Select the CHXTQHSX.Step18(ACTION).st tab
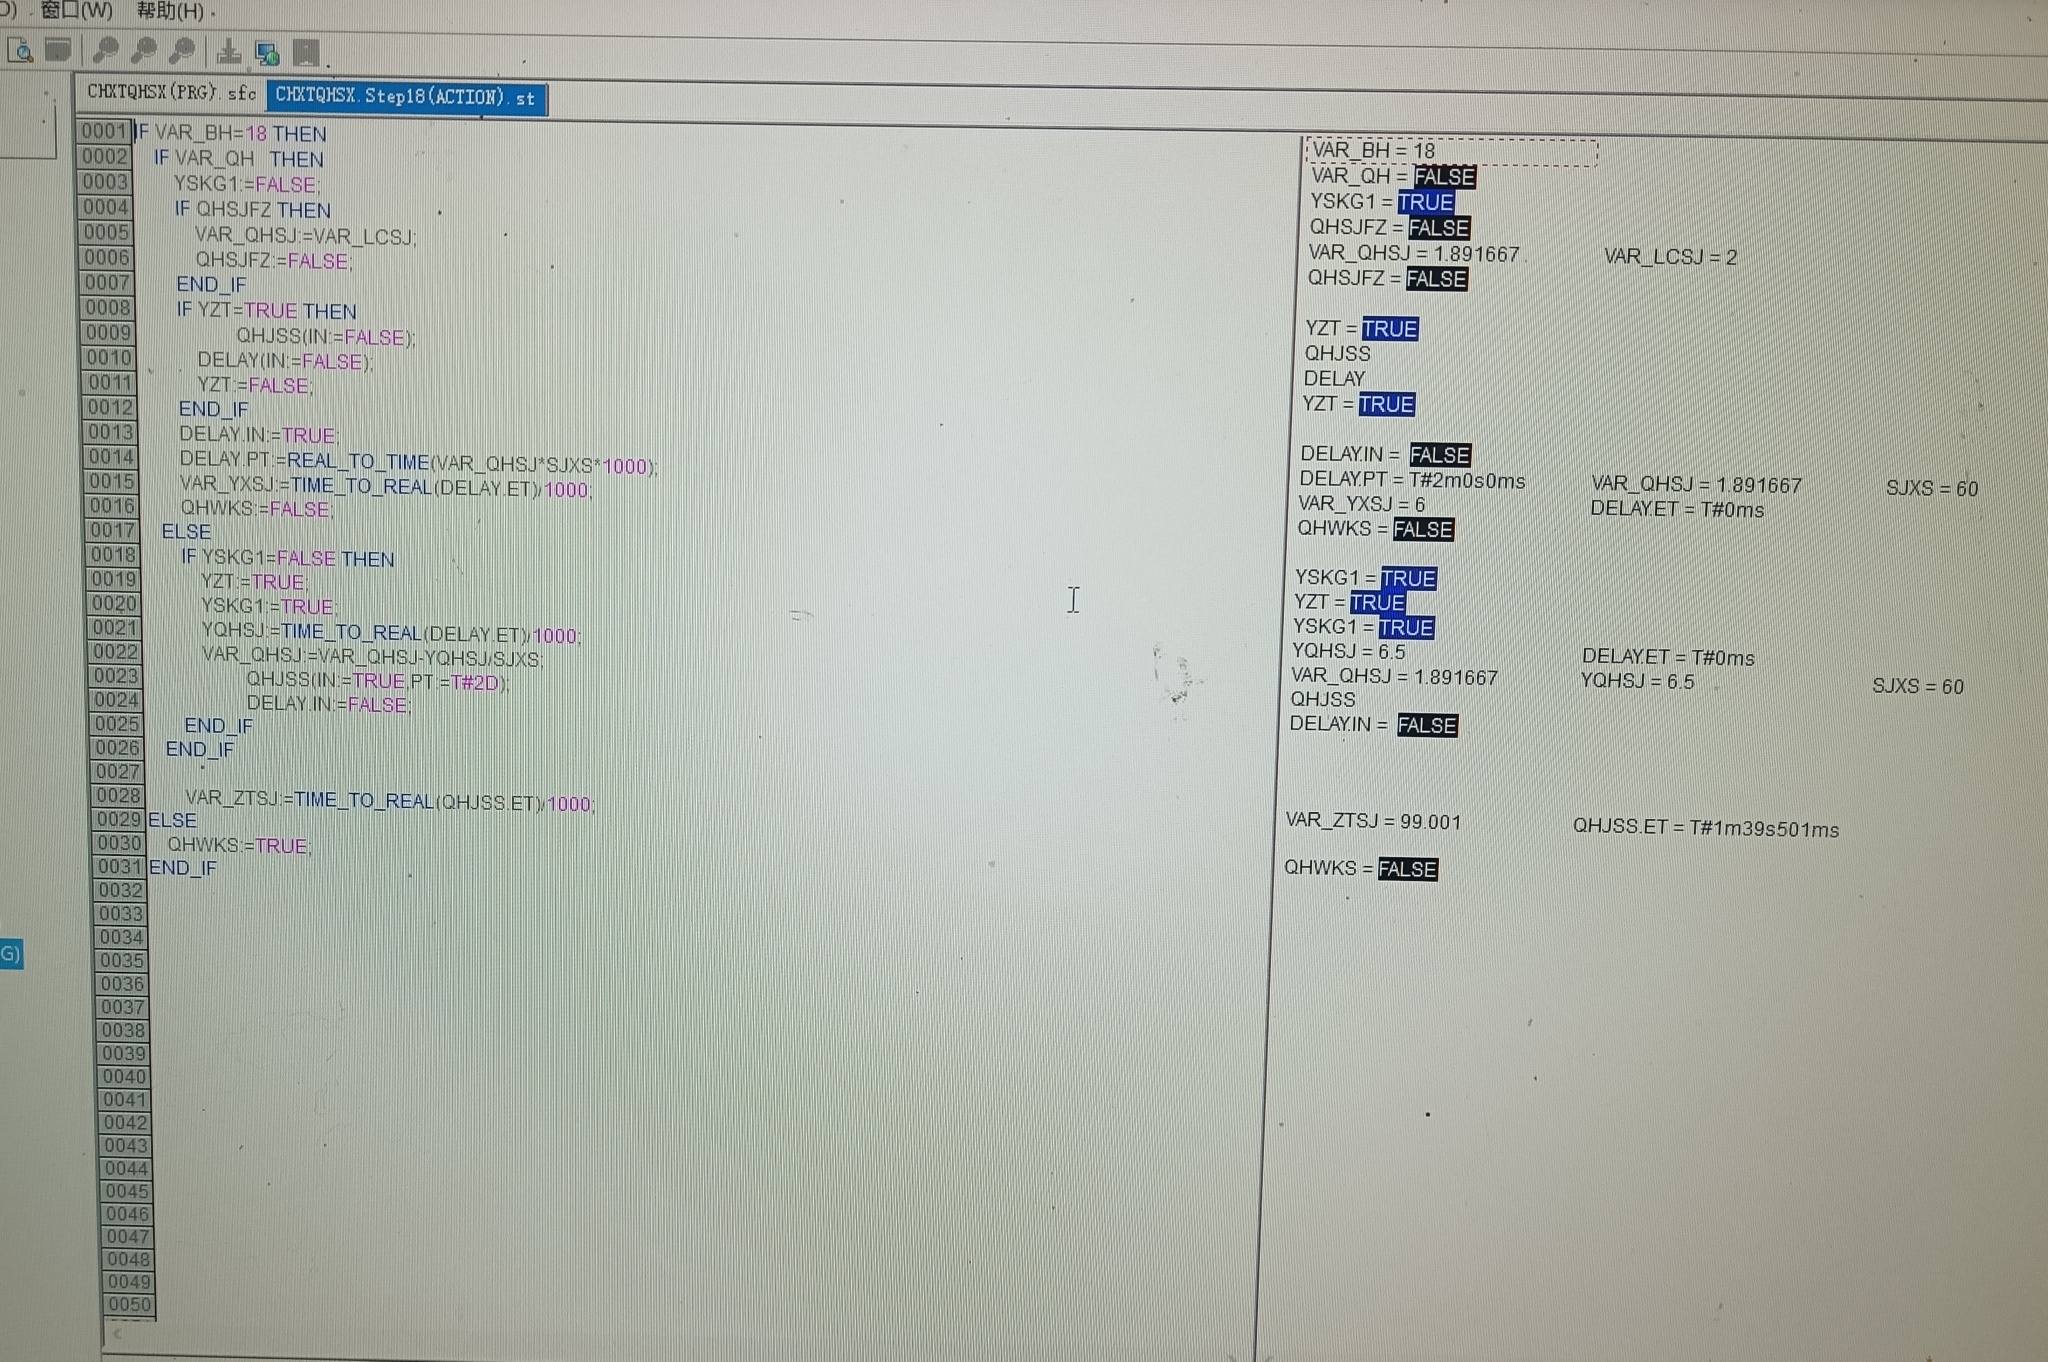The image size is (2048, 1362). 406,97
